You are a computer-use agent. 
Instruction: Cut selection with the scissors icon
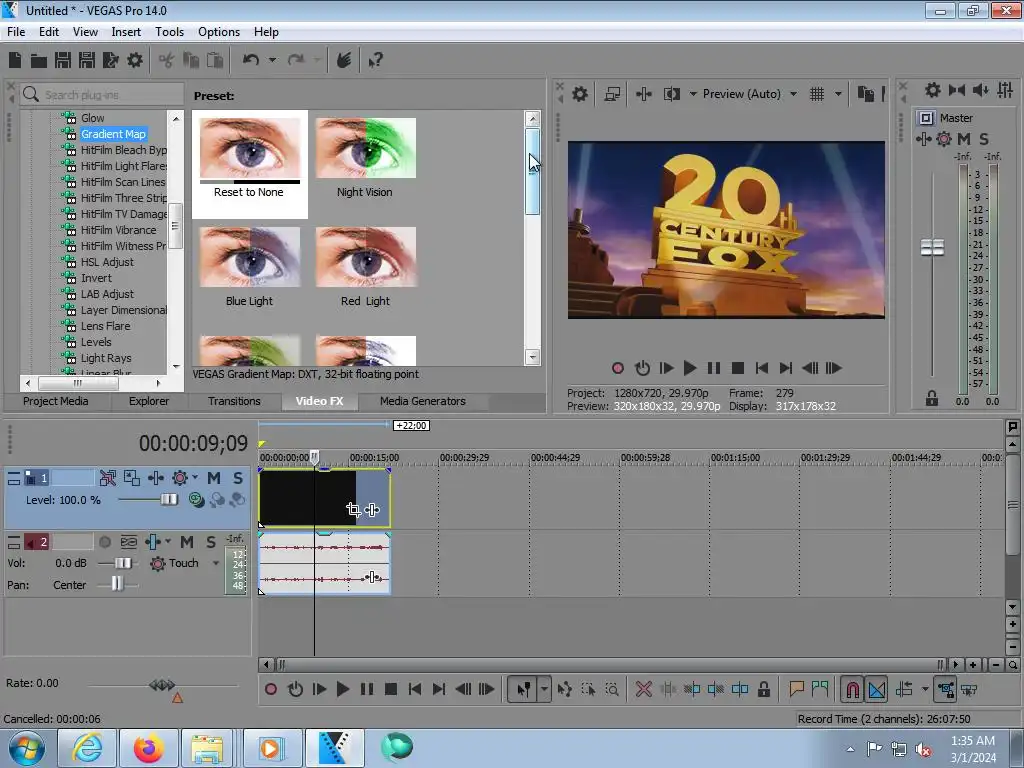point(167,60)
